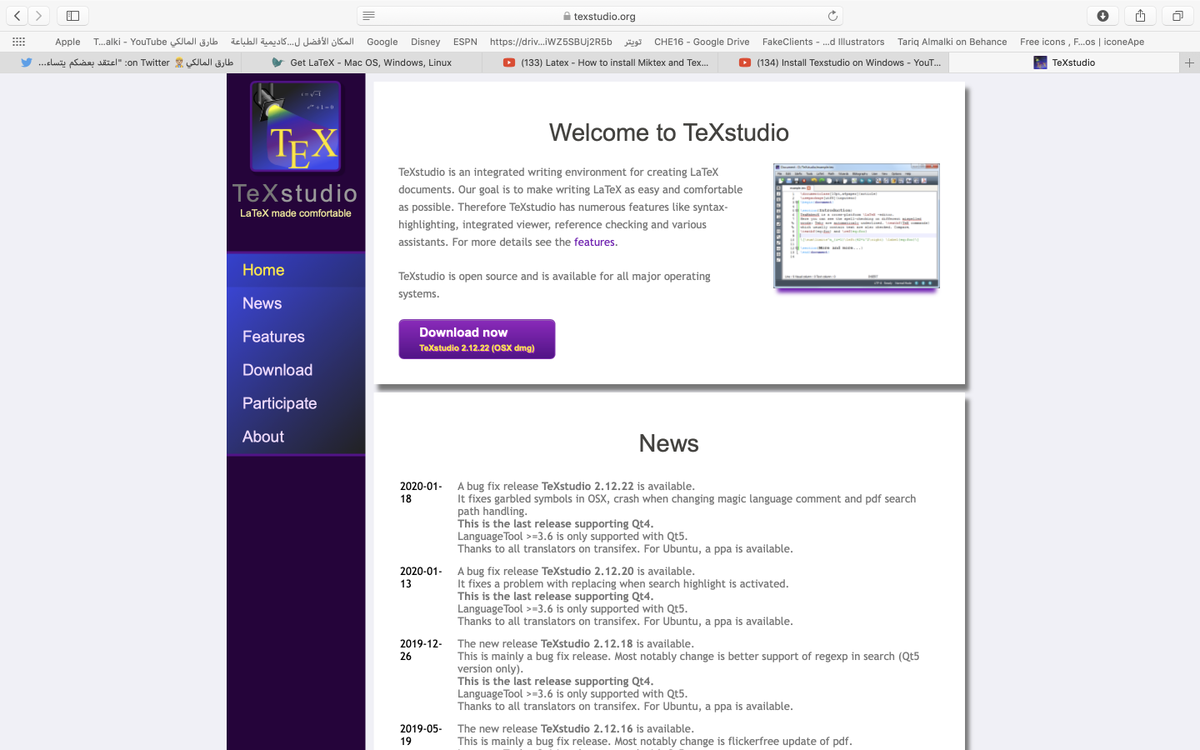The height and width of the screenshot is (750, 1200).
Task: Click the 'Welcome to TeXstudio' heading
Action: click(669, 132)
